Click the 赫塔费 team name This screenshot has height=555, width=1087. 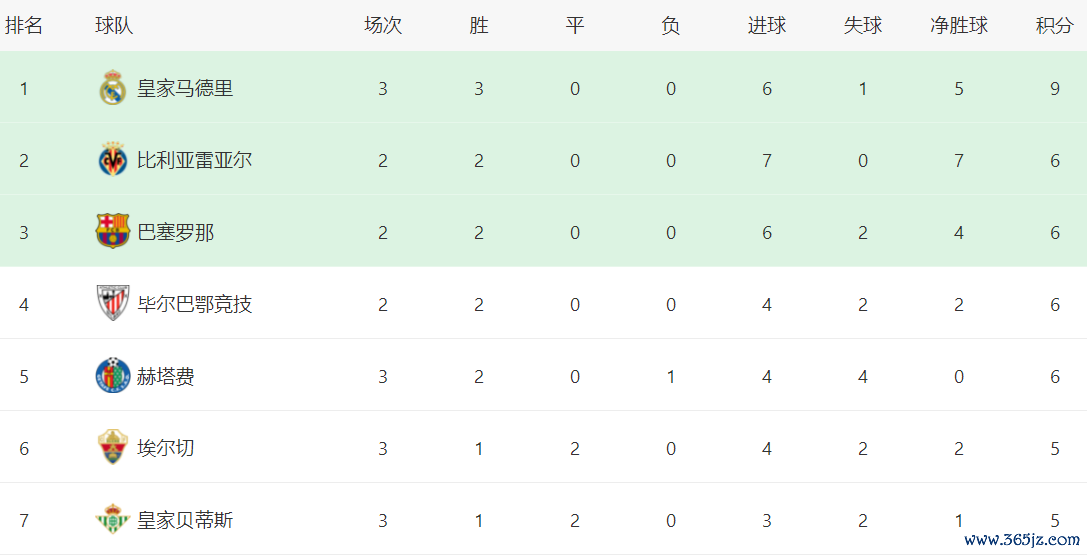click(x=166, y=376)
